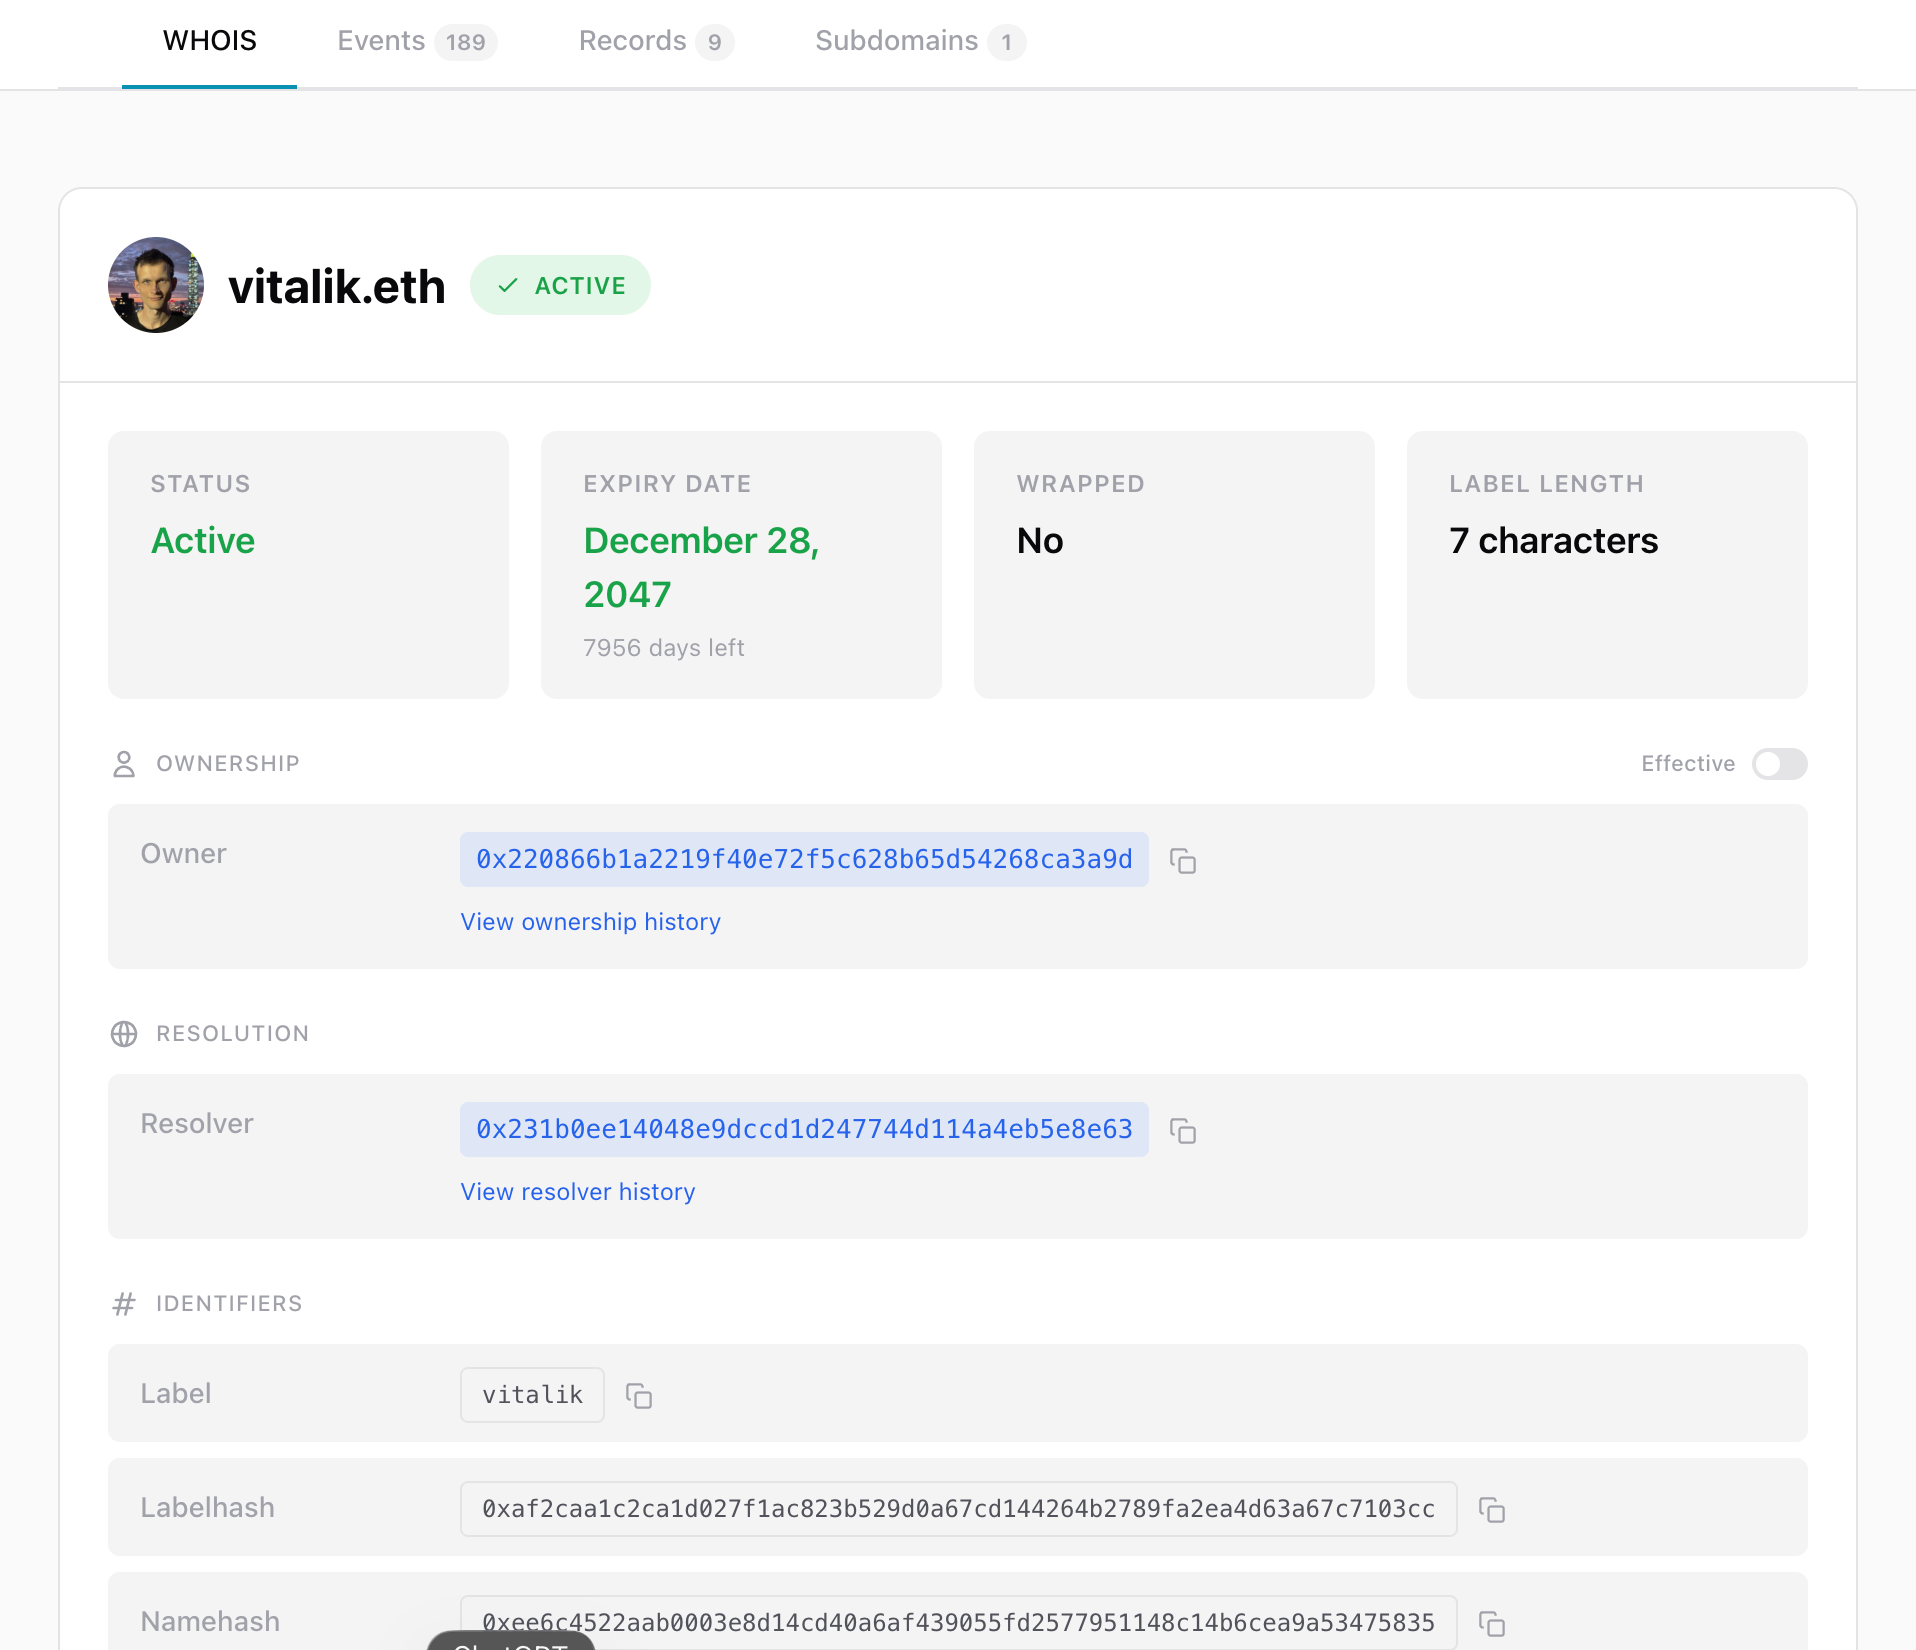Screen dimensions: 1916x1650
Task: Click the globe icon beside RESOLUTION
Action: click(x=124, y=1034)
